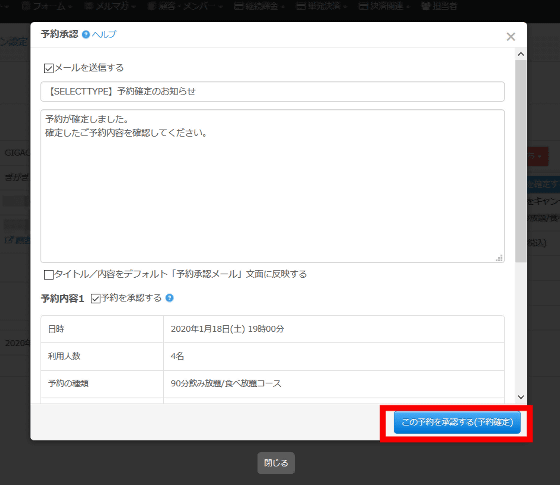Close the 予約承認 dialog with the X
Screen dimensions: 560x485
[511, 36]
